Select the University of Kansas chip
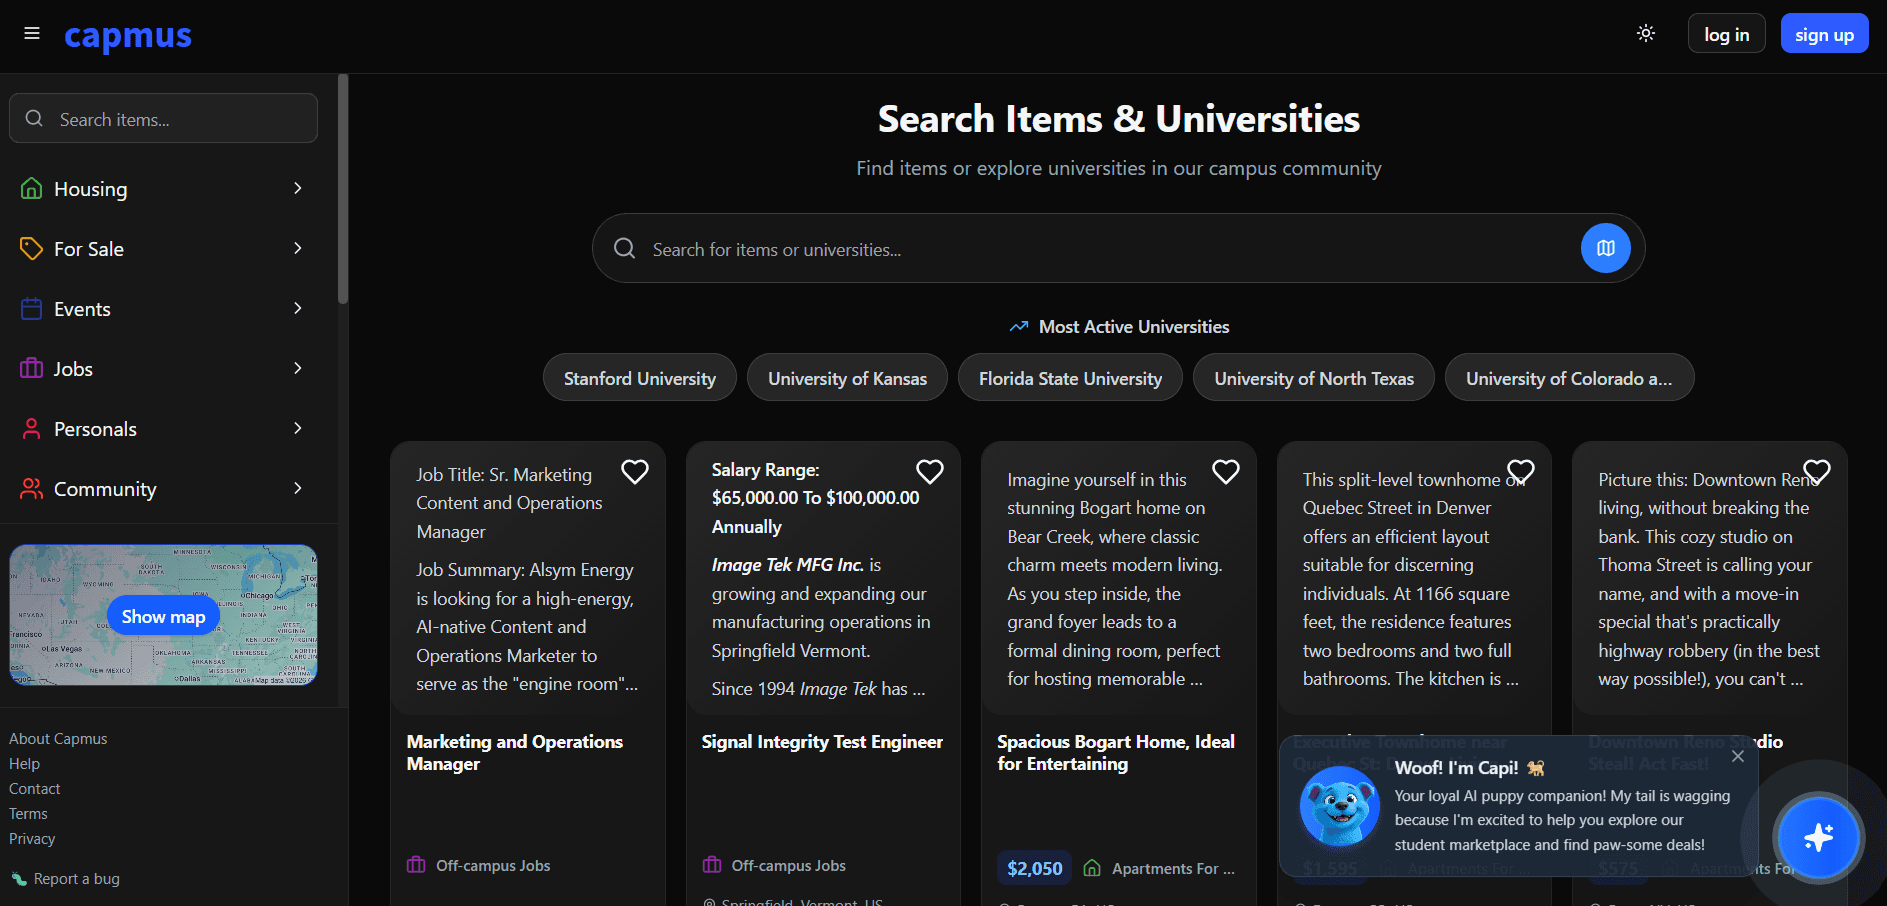The image size is (1887, 906). click(847, 377)
